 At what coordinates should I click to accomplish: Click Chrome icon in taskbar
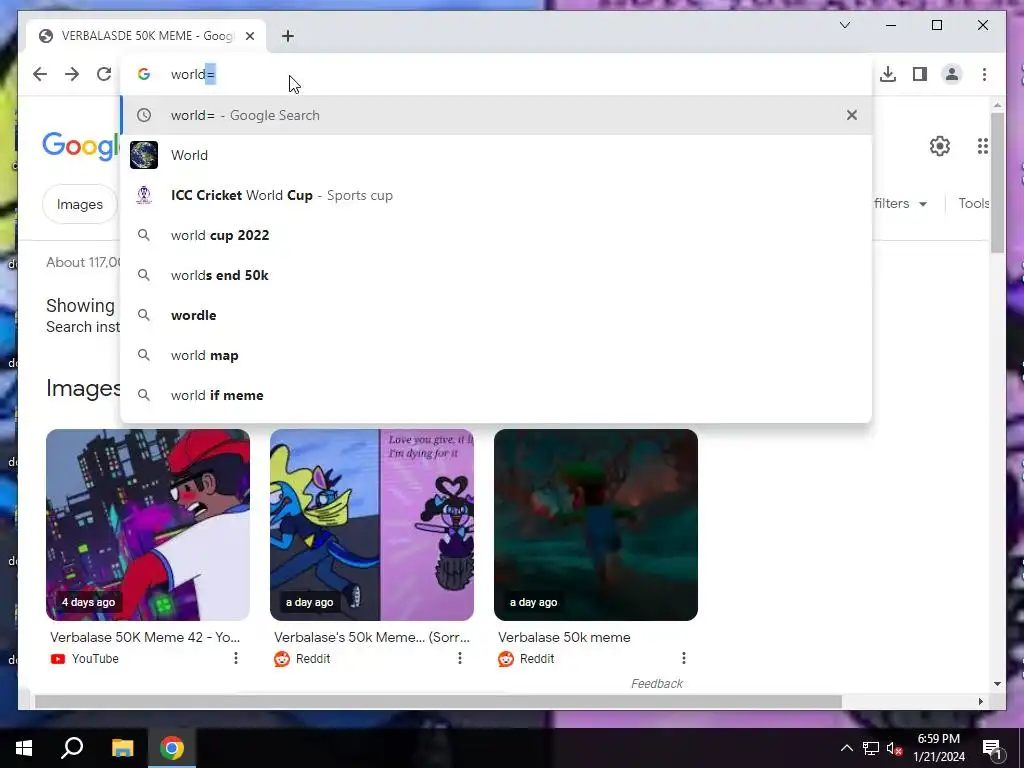[172, 748]
